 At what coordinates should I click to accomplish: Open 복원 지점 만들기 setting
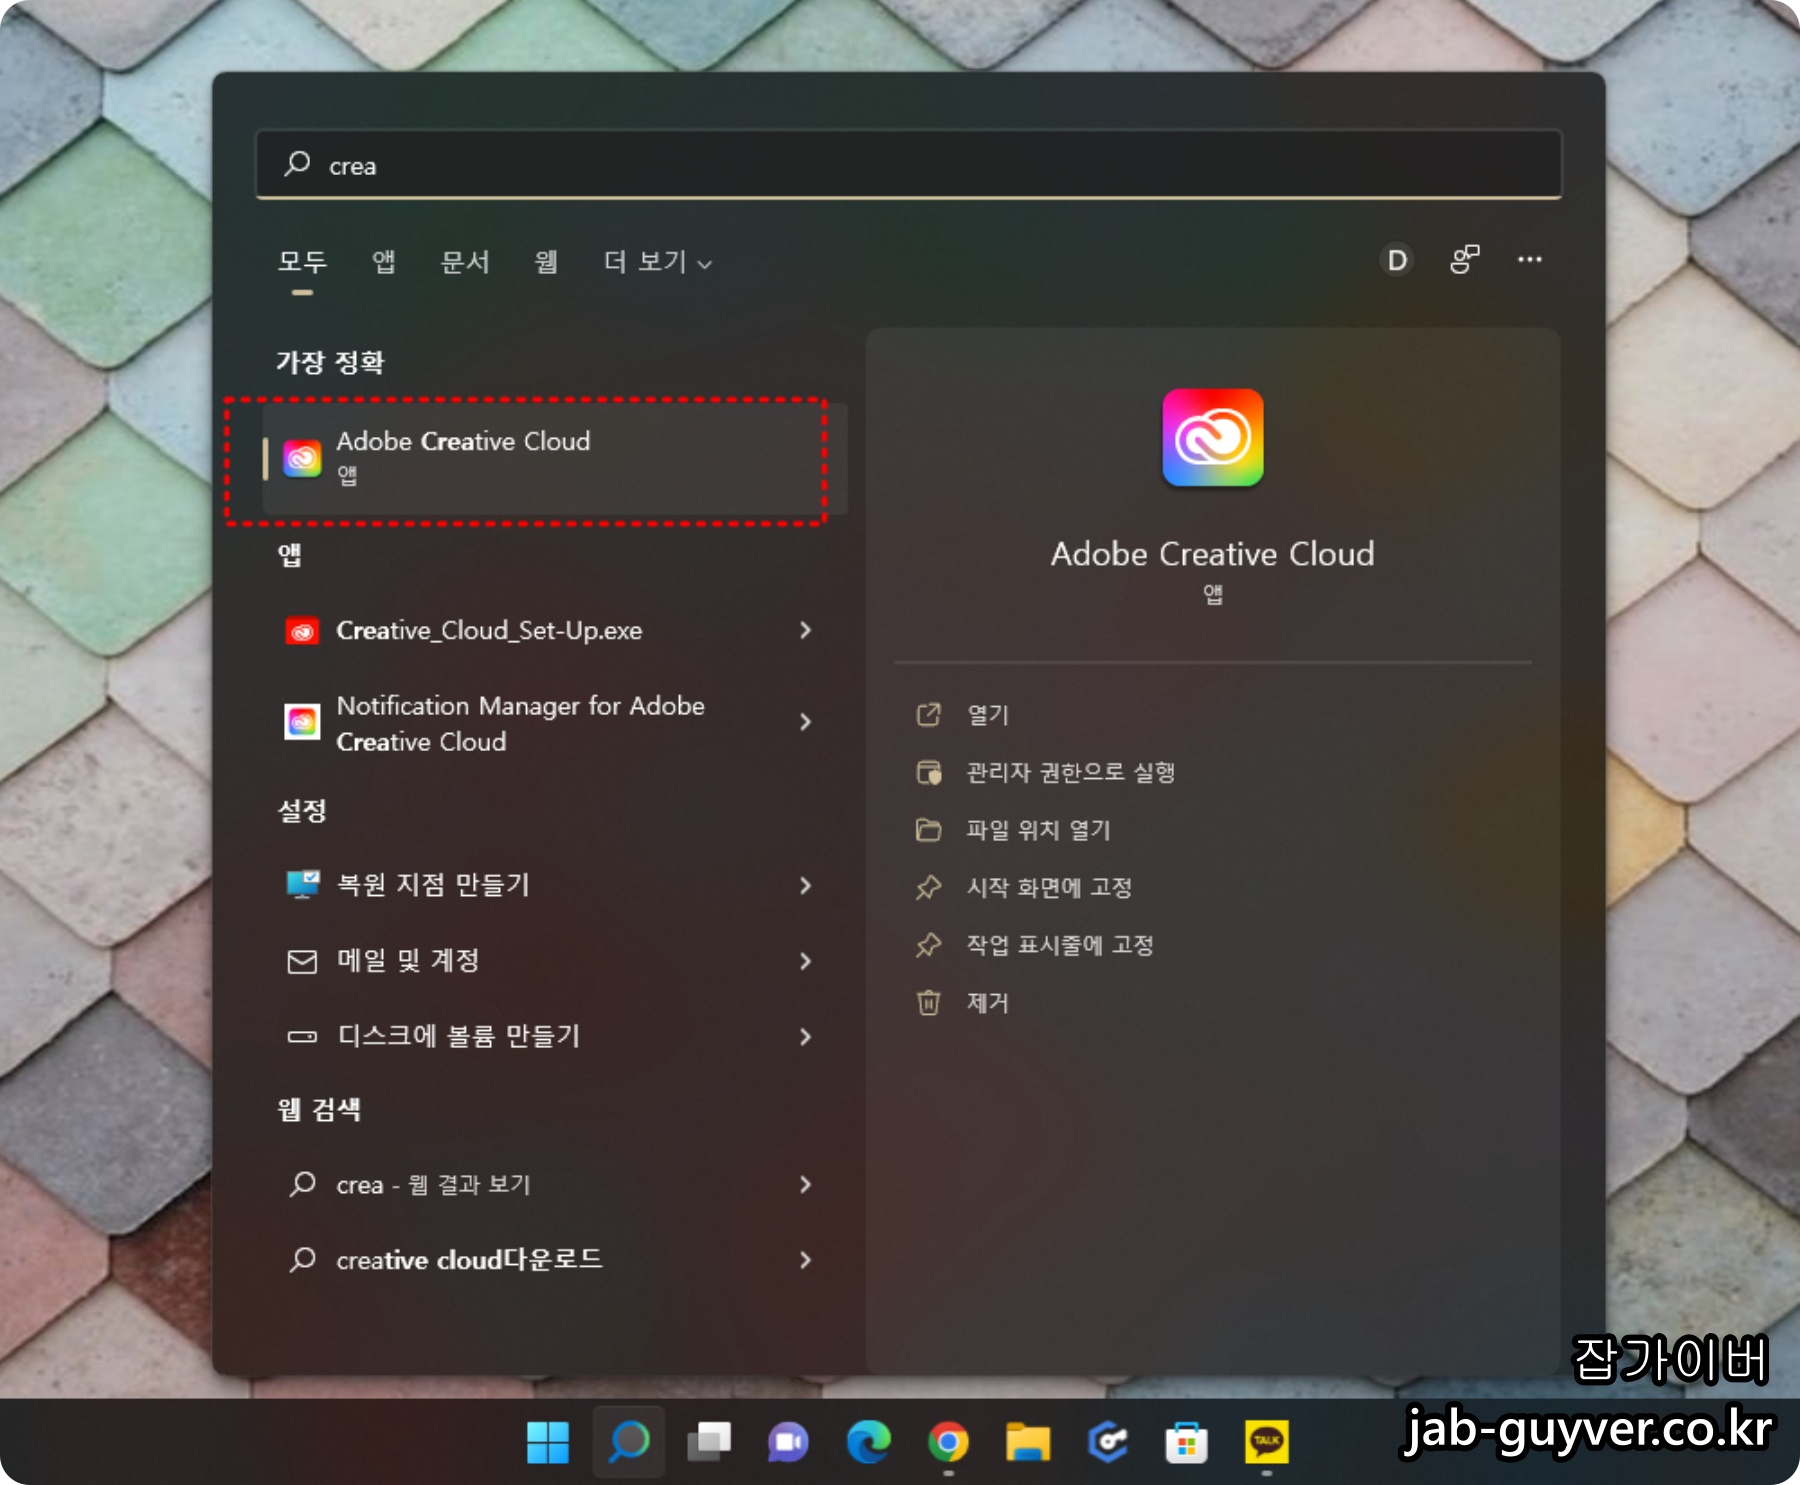433,885
